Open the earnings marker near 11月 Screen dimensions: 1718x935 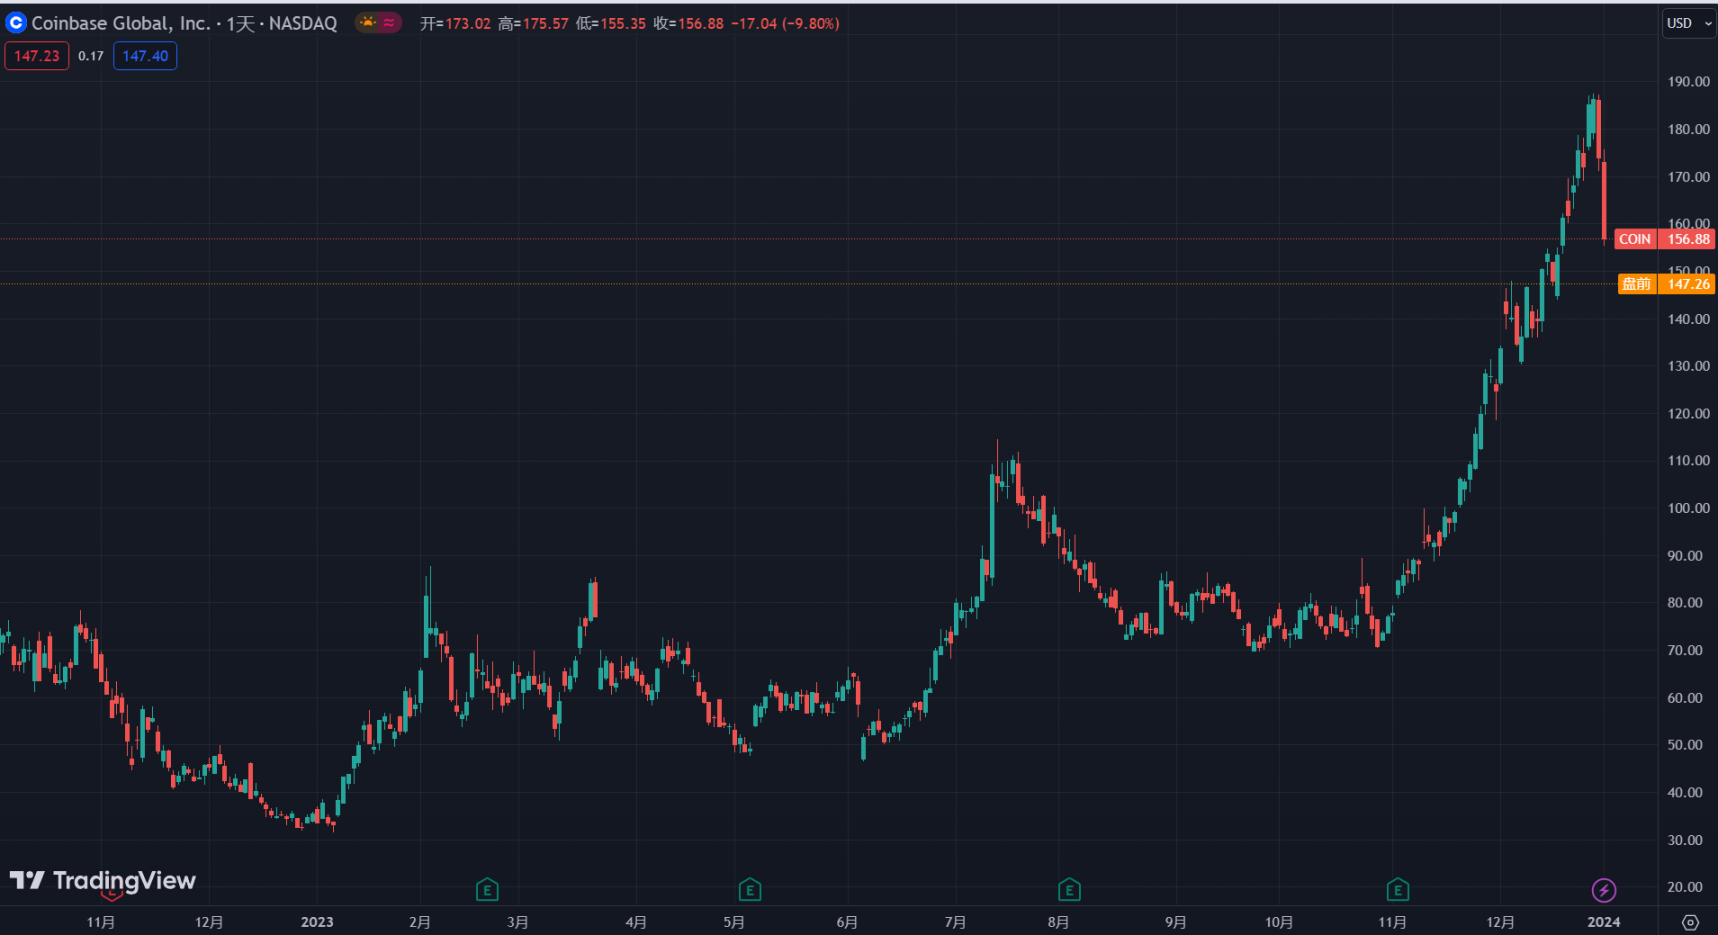(x=1398, y=889)
